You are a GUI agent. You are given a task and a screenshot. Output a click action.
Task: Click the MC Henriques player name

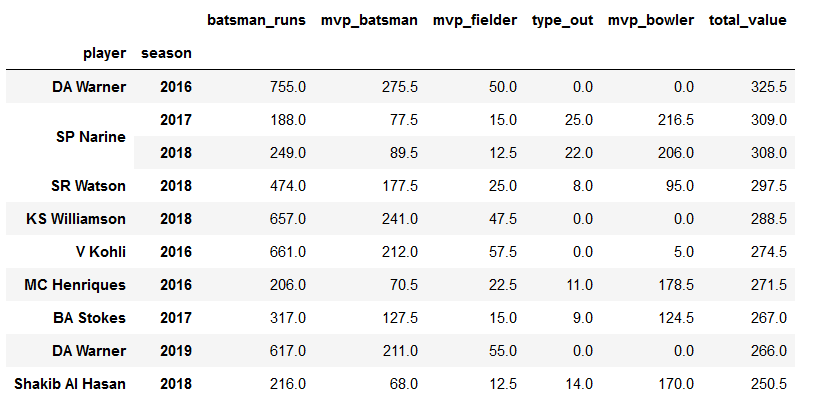point(74,284)
